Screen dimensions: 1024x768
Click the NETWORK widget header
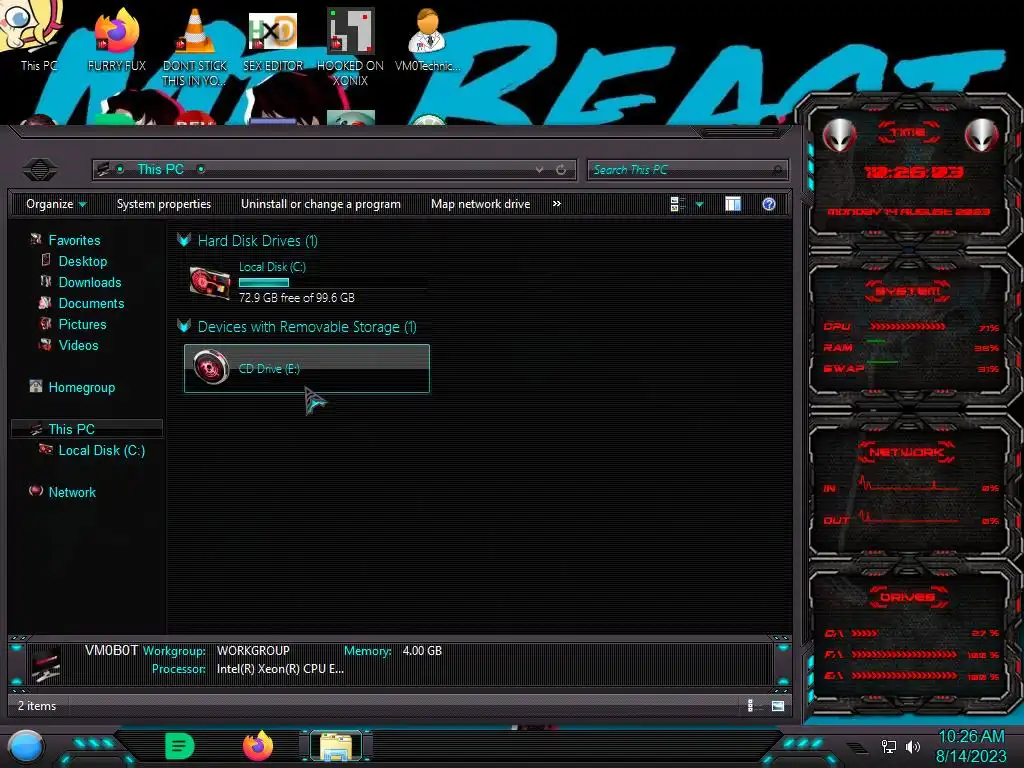click(906, 452)
